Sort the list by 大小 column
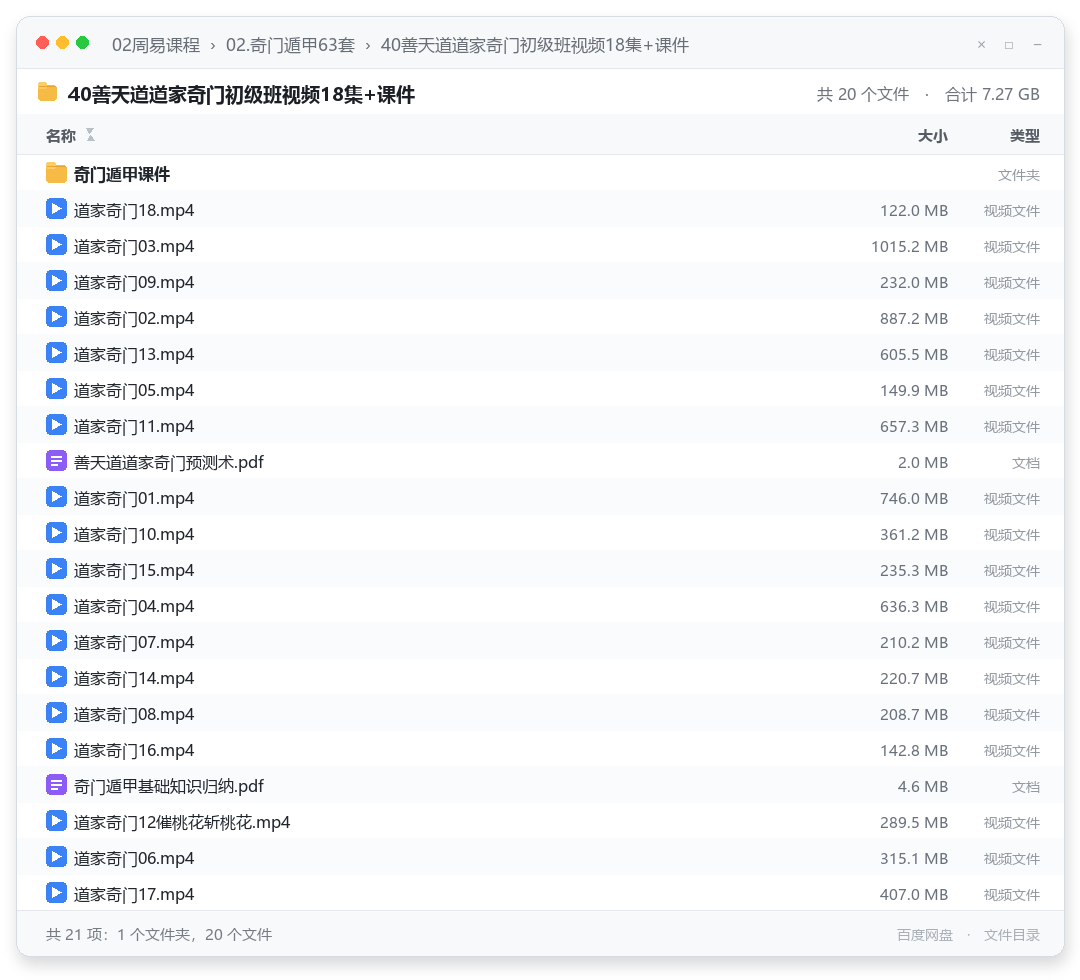This screenshot has height=980, width=1080. coord(932,136)
